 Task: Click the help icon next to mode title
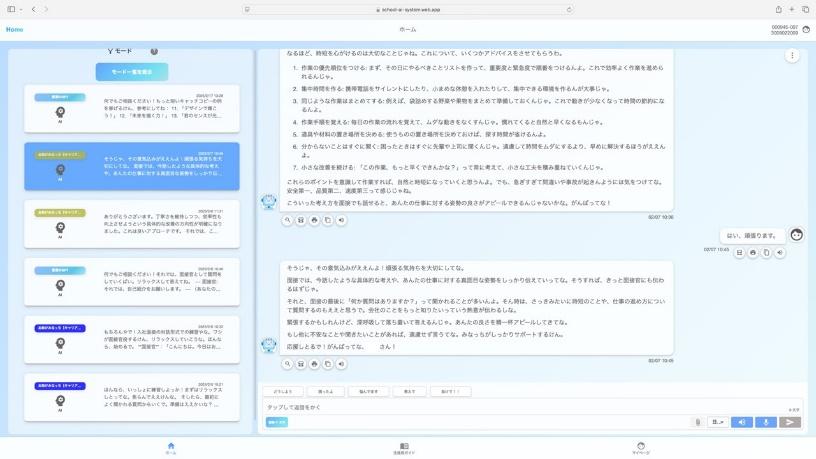154,51
